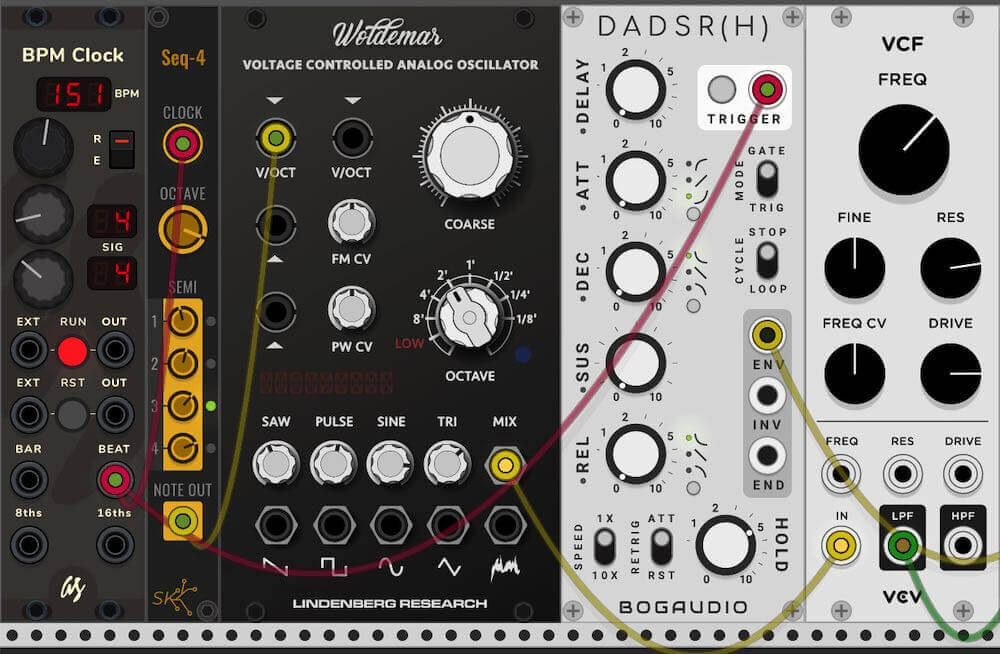The height and width of the screenshot is (654, 1000).
Task: Click the VCF FINE knob
Action: pyautogui.click(x=855, y=268)
